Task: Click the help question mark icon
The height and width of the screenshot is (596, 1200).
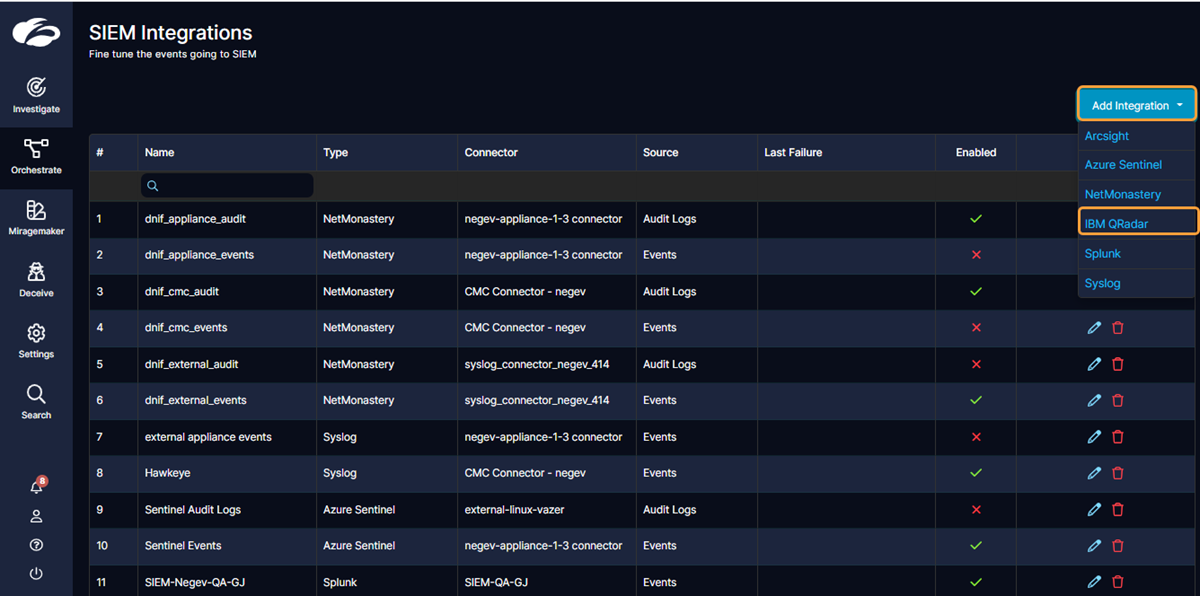Action: [36, 545]
